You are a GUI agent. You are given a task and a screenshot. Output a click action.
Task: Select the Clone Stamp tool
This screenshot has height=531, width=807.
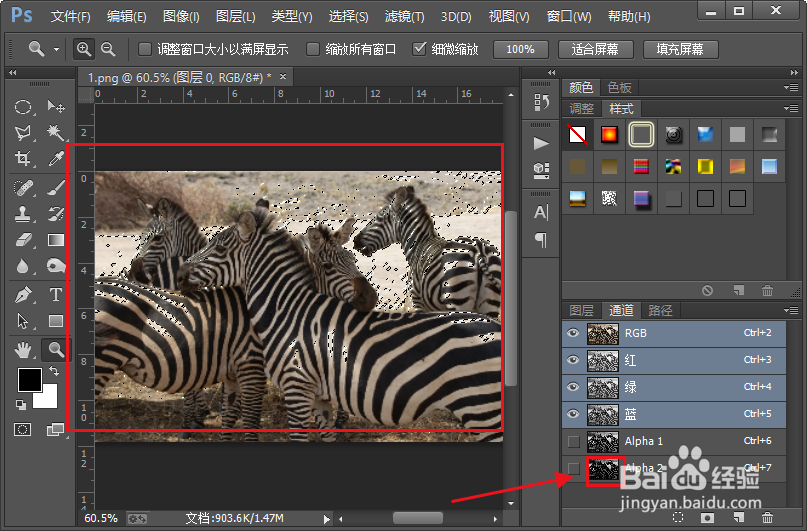click(x=23, y=214)
